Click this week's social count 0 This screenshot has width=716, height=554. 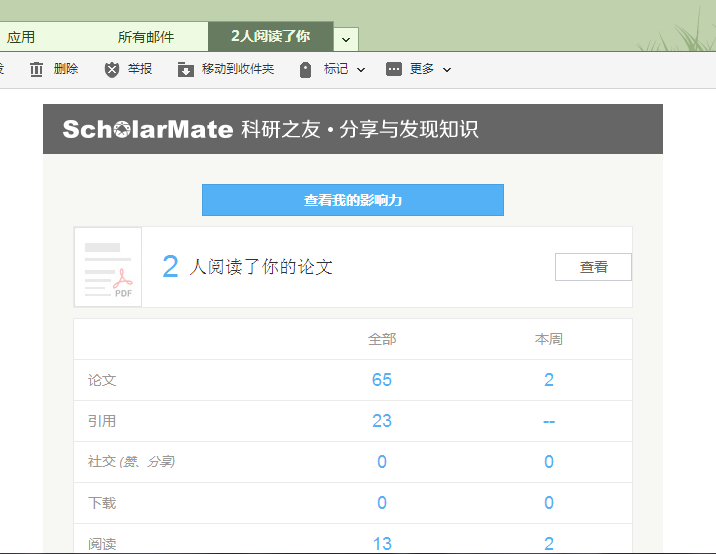[549, 462]
